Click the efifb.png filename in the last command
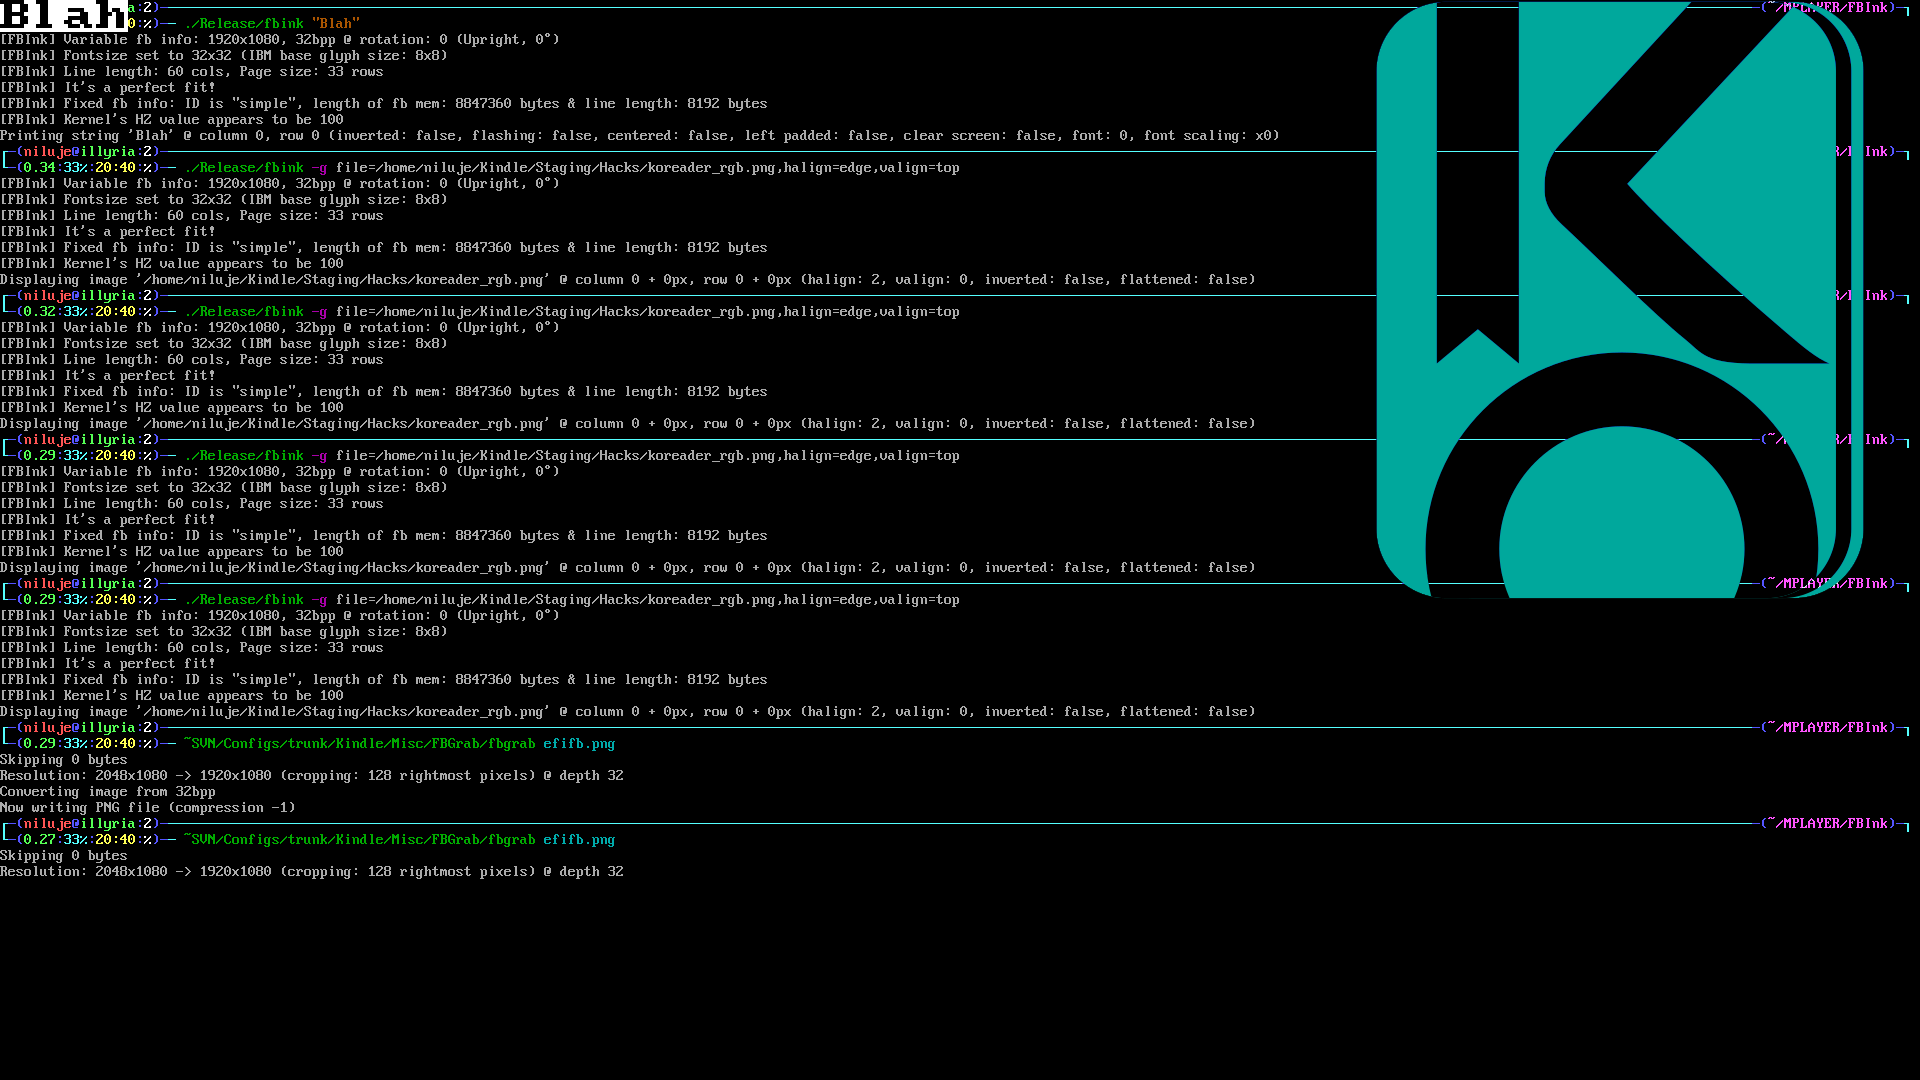1920x1080 pixels. (578, 840)
